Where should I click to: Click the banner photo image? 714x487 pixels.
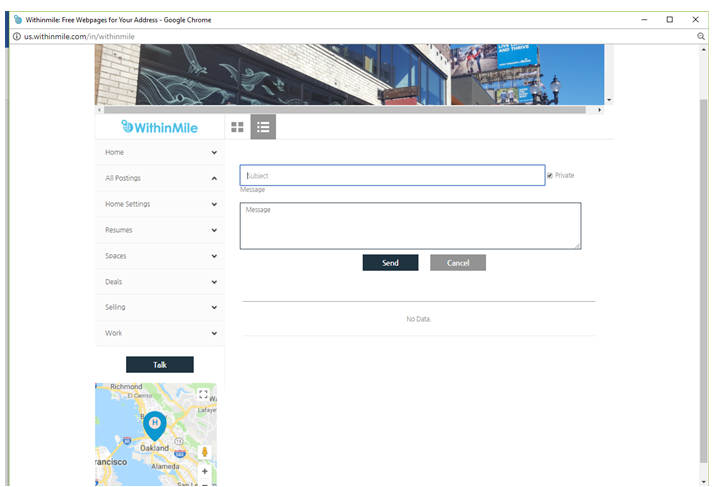(x=349, y=75)
